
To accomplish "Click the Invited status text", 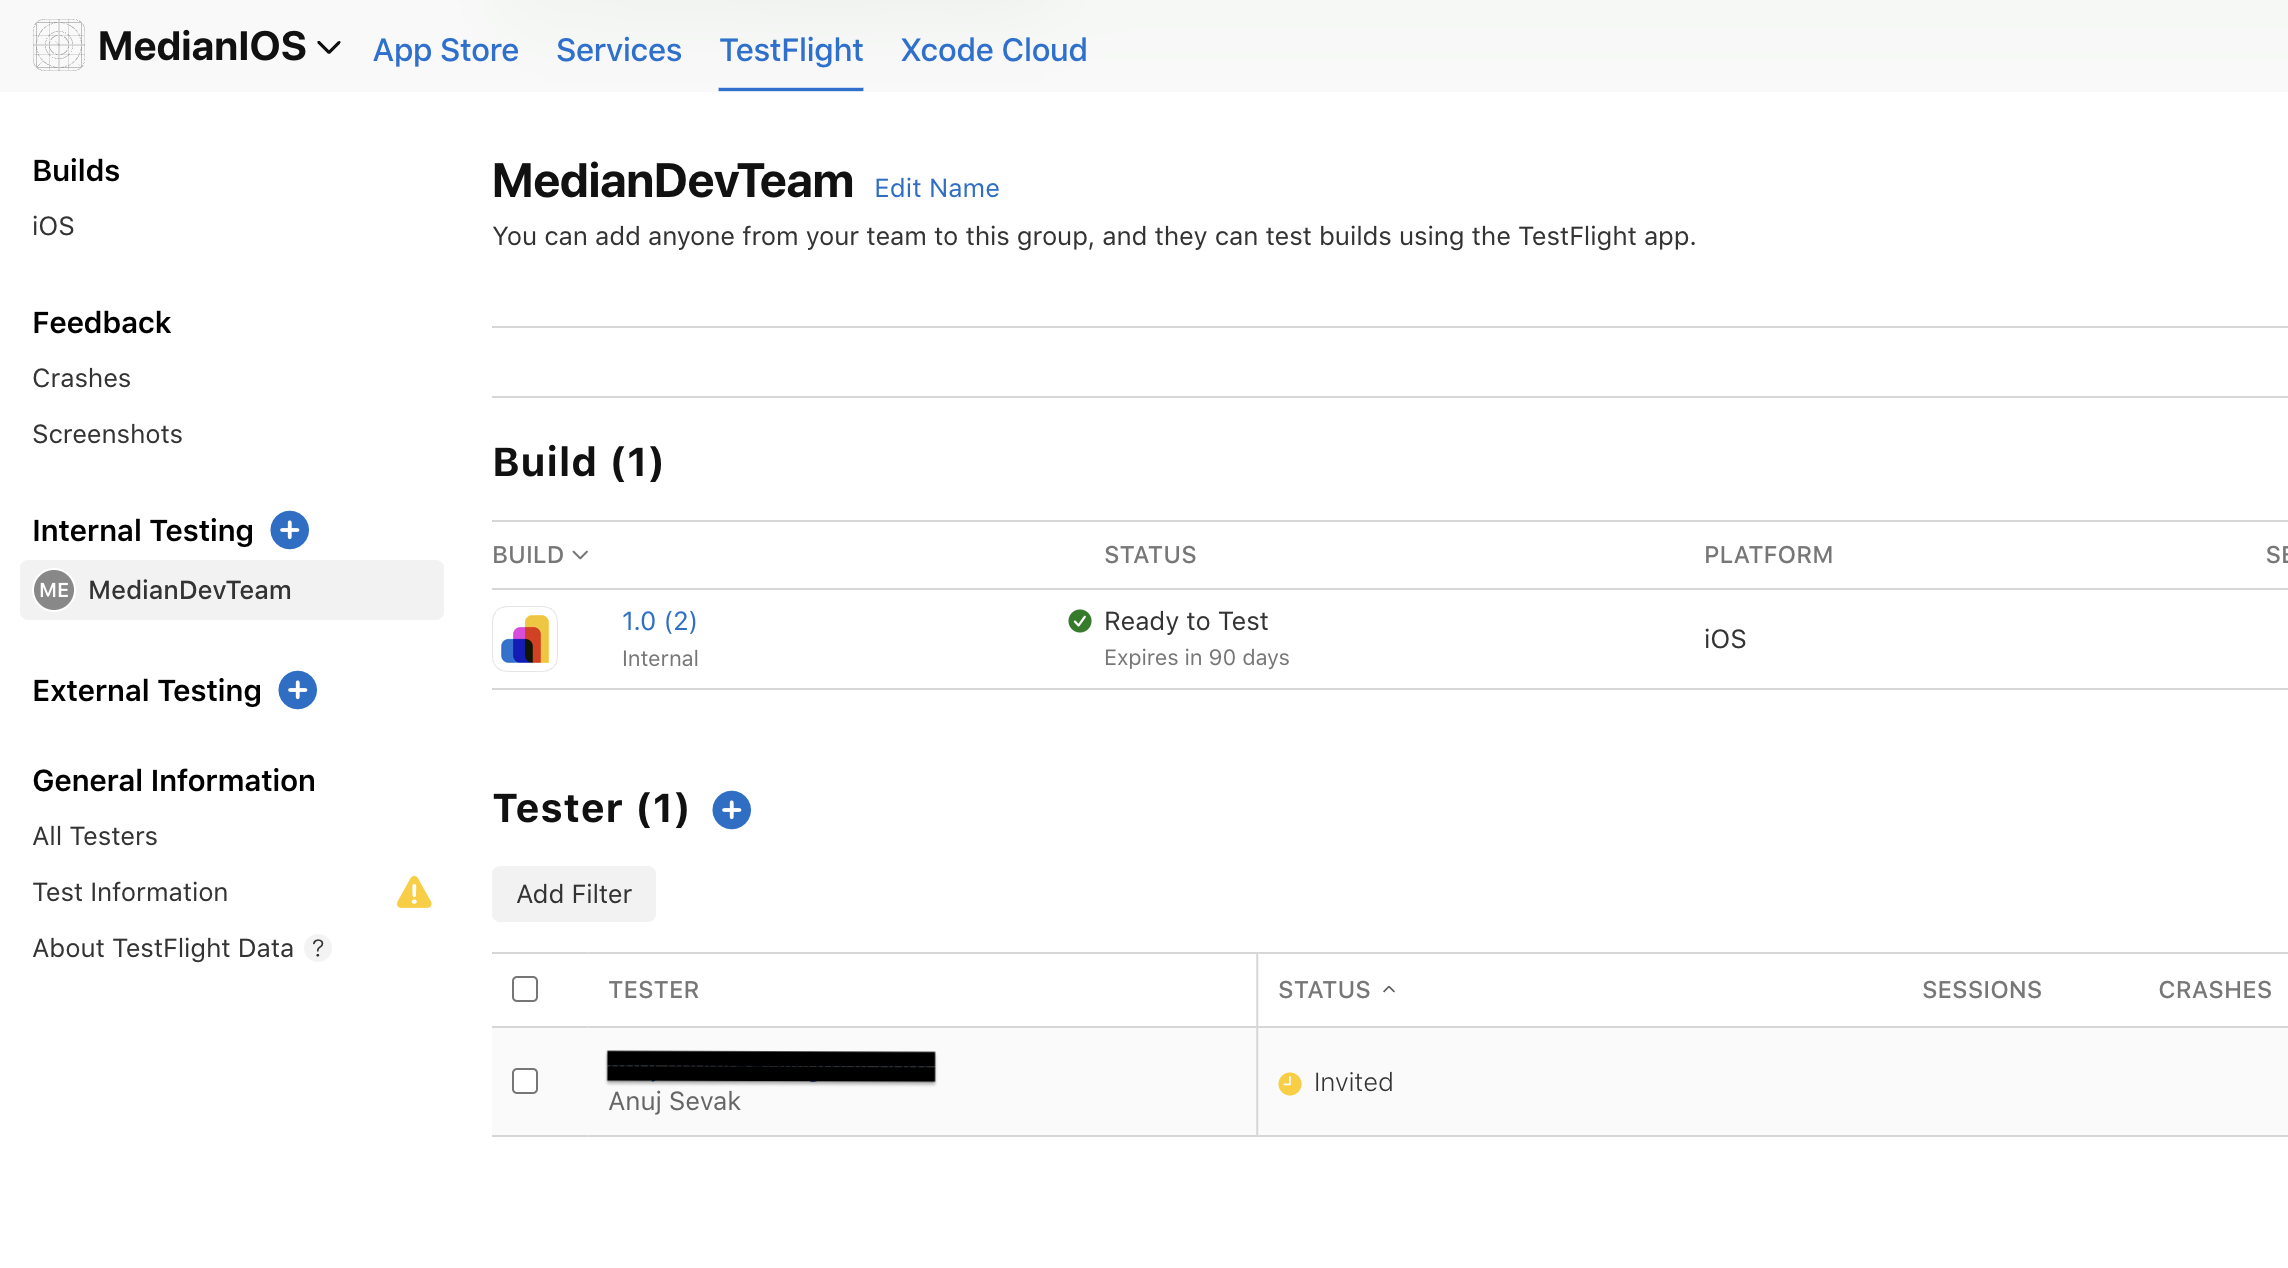I will 1353,1082.
